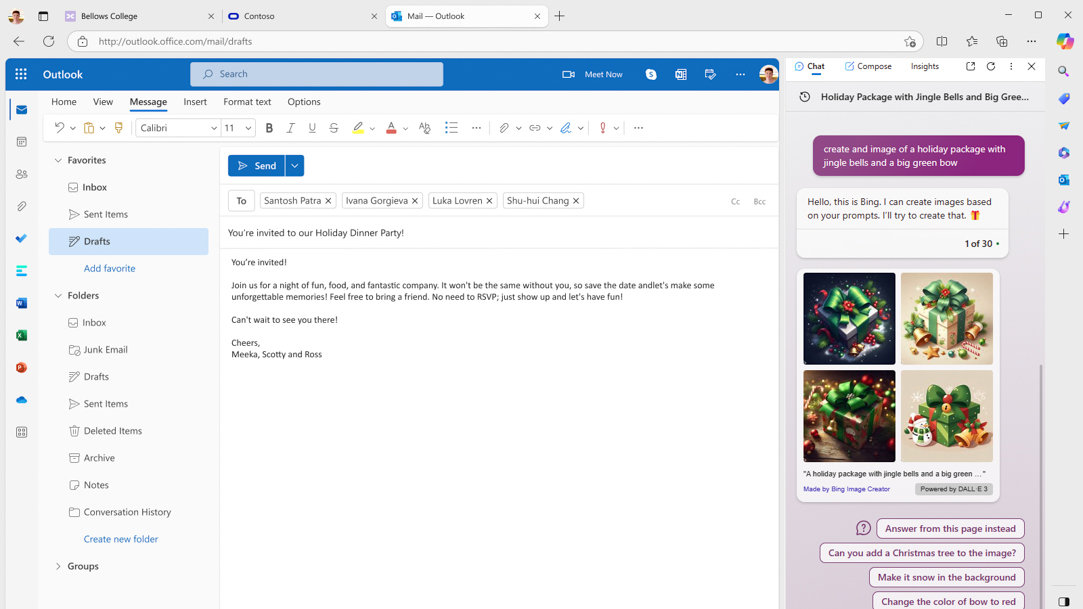Remove Luka Lovren from recipients

coord(489,201)
